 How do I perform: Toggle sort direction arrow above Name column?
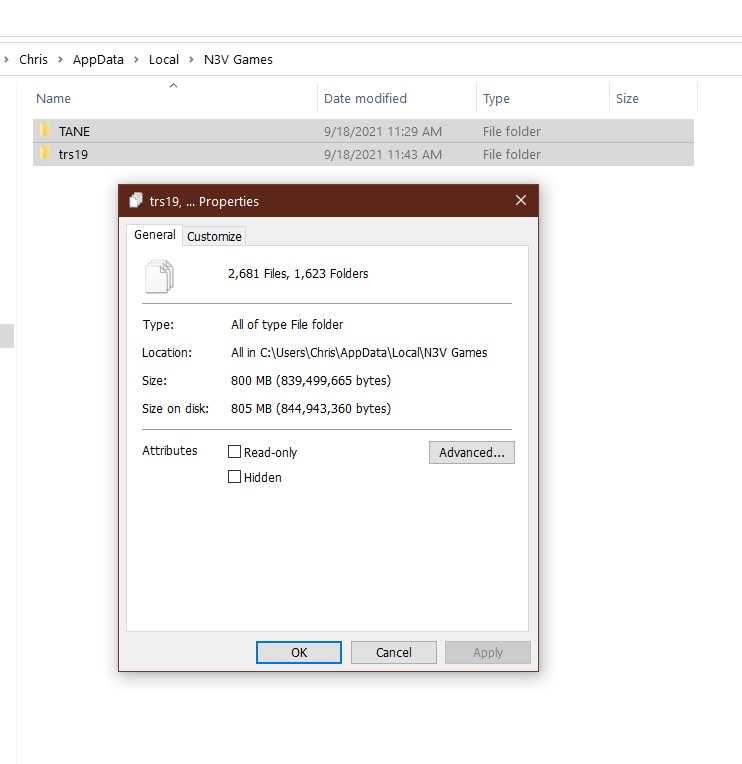[173, 86]
